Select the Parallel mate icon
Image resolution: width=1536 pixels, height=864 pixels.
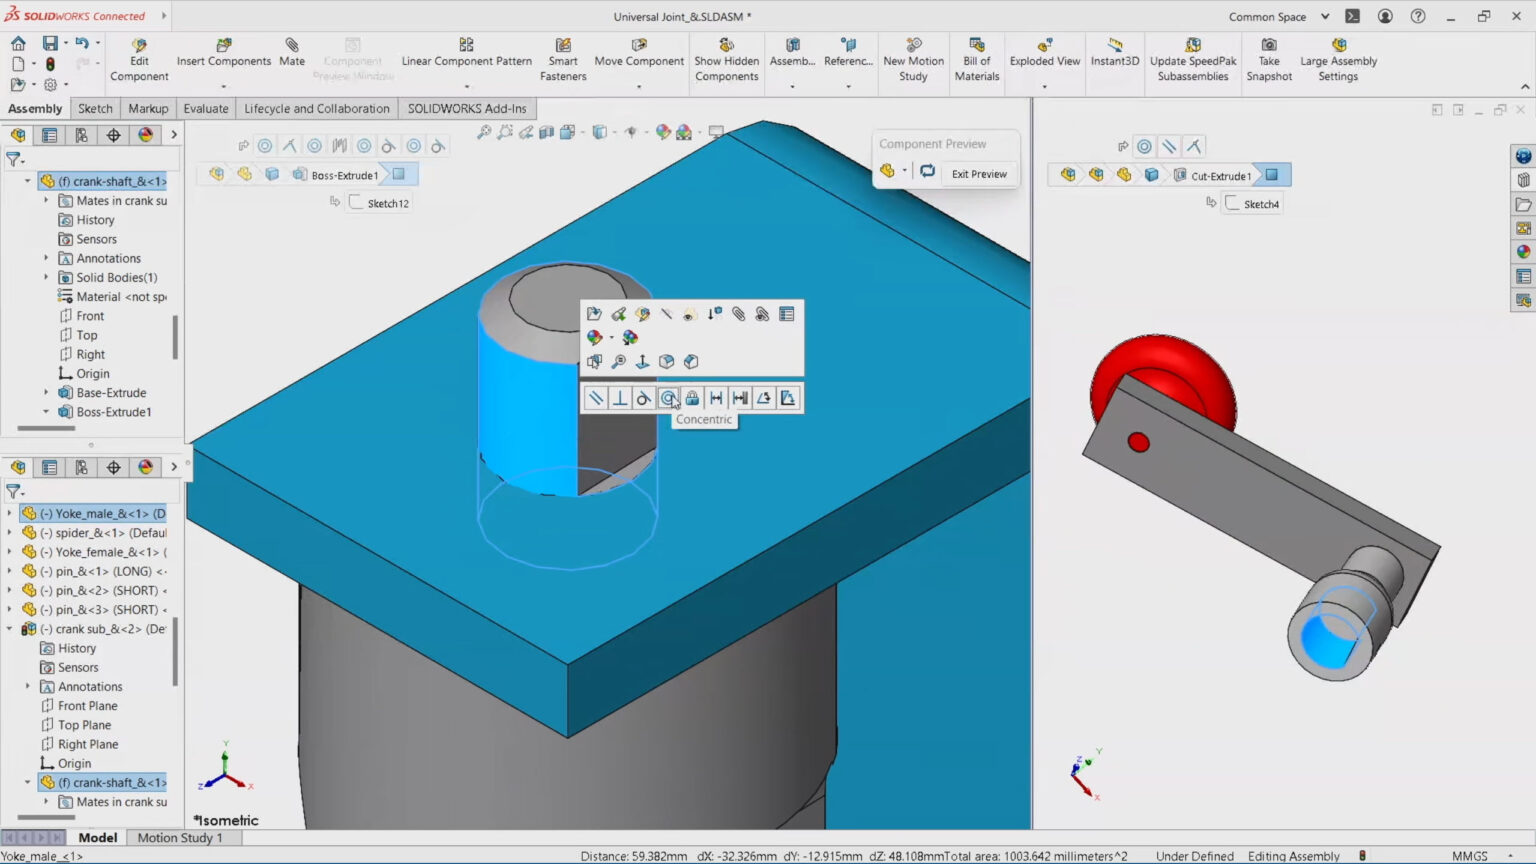tap(595, 397)
